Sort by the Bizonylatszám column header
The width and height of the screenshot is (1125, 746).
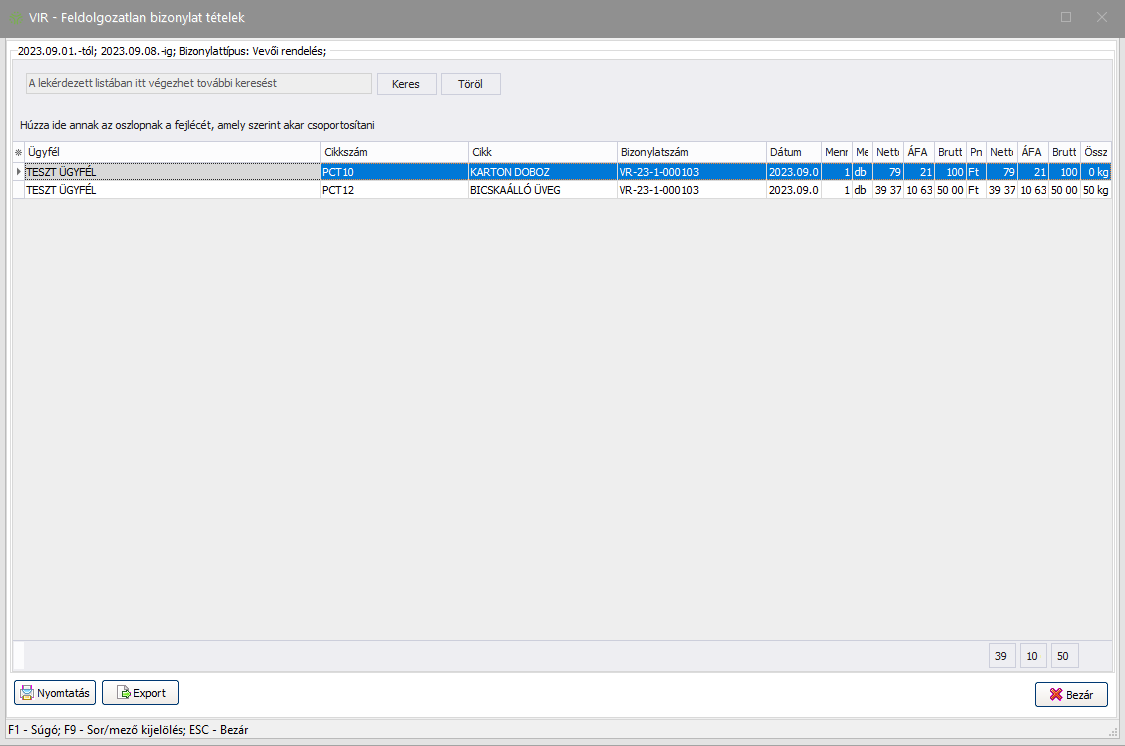point(691,152)
